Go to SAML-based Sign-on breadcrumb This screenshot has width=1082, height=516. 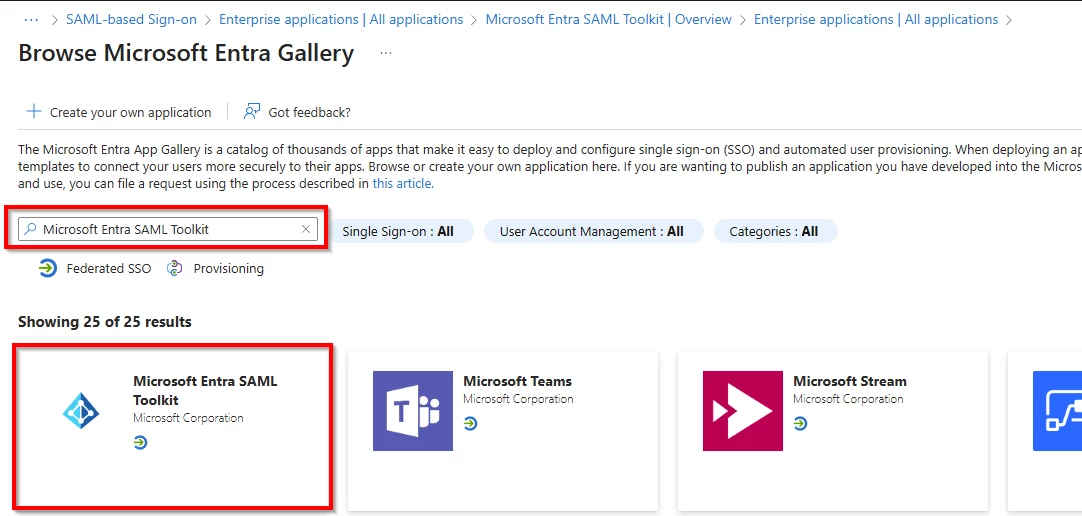(131, 19)
